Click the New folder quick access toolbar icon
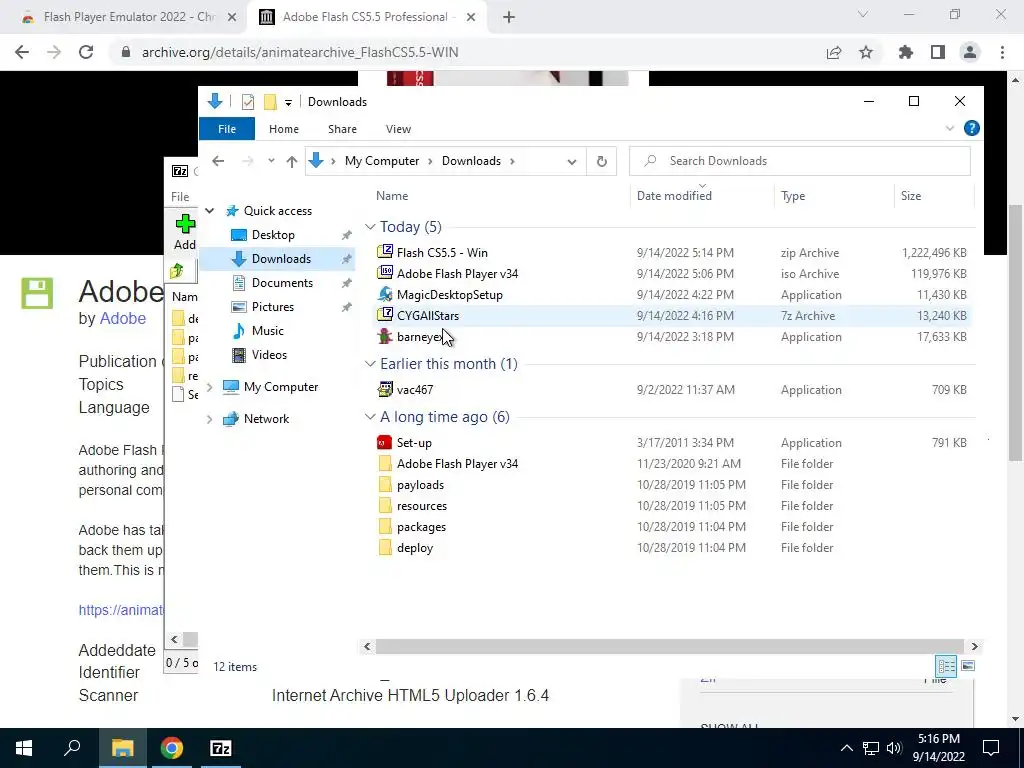 point(270,102)
